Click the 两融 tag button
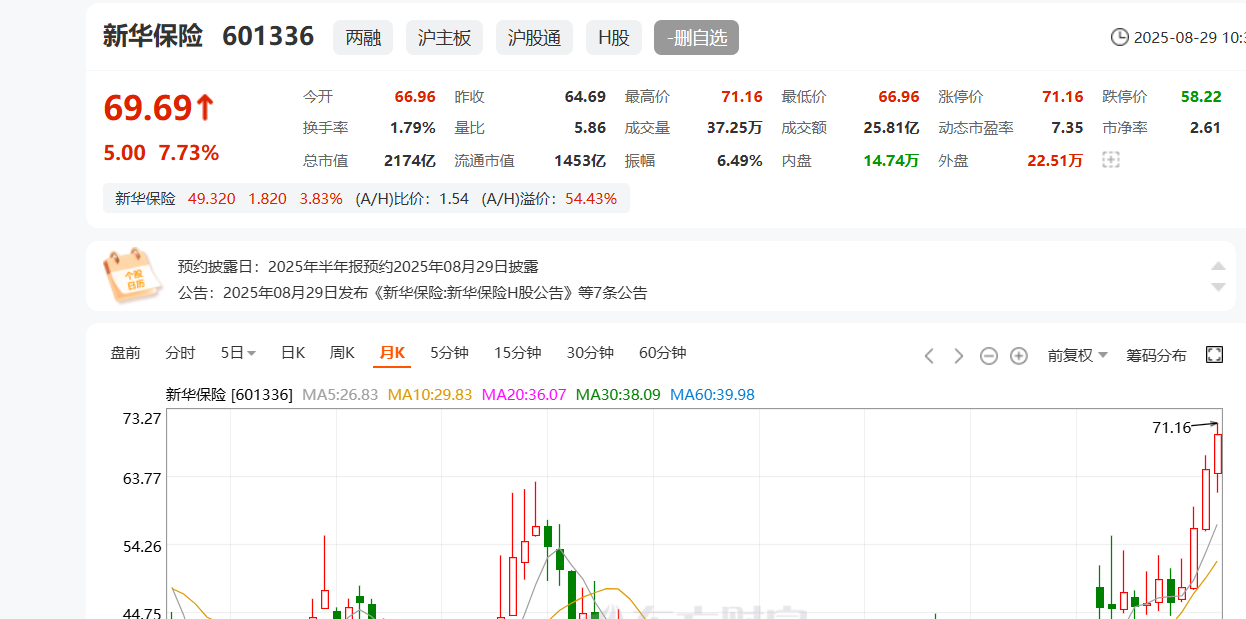This screenshot has height=619, width=1246. [x=362, y=38]
